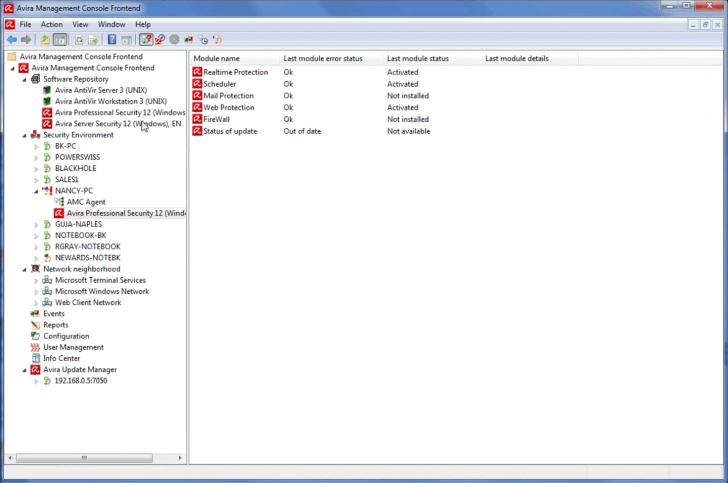Viewport: 728px width, 483px height.
Task: Click the Reports icon in the tree
Action: 35,325
